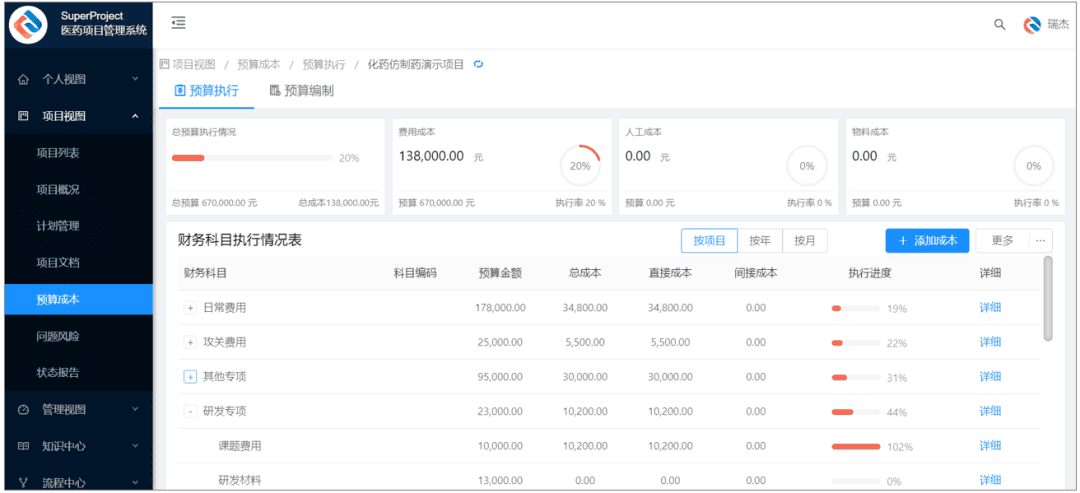
Task: Click the 项目视图 sidebar icon
Action: pyautogui.click(x=23, y=116)
